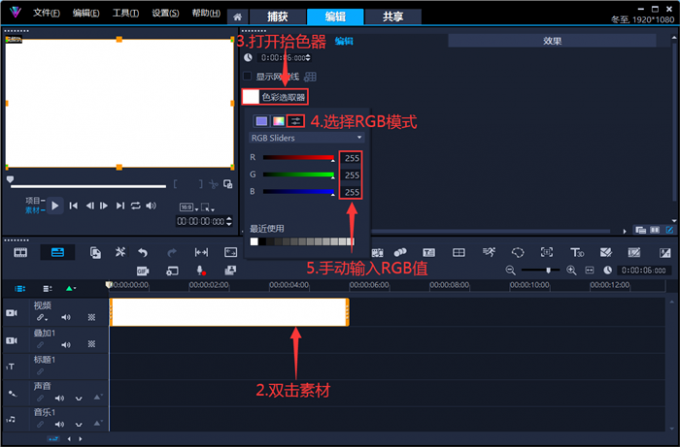The image size is (680, 447).
Task: Open the customize toolbar tools icon
Action: (120, 252)
